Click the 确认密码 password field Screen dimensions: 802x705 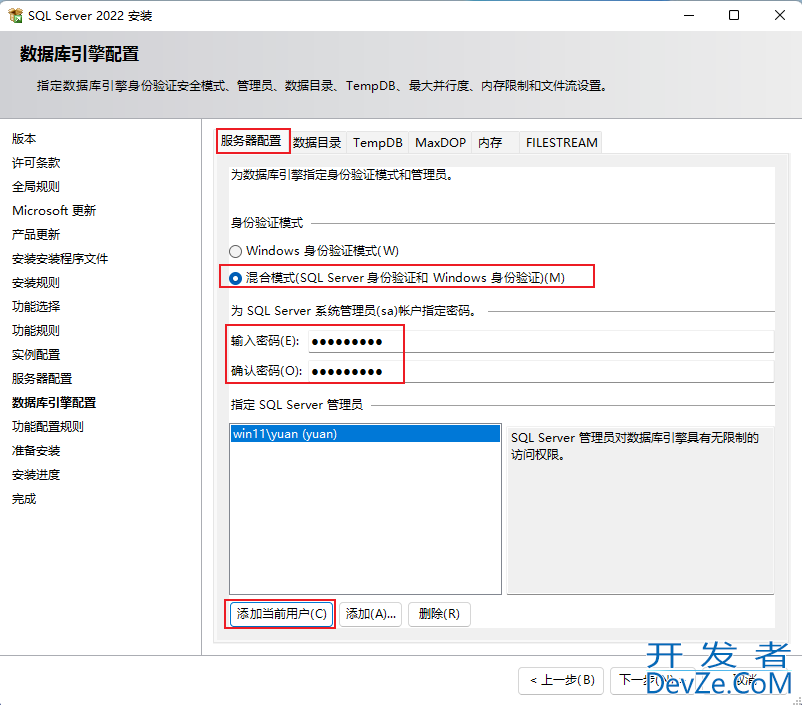tap(541, 371)
